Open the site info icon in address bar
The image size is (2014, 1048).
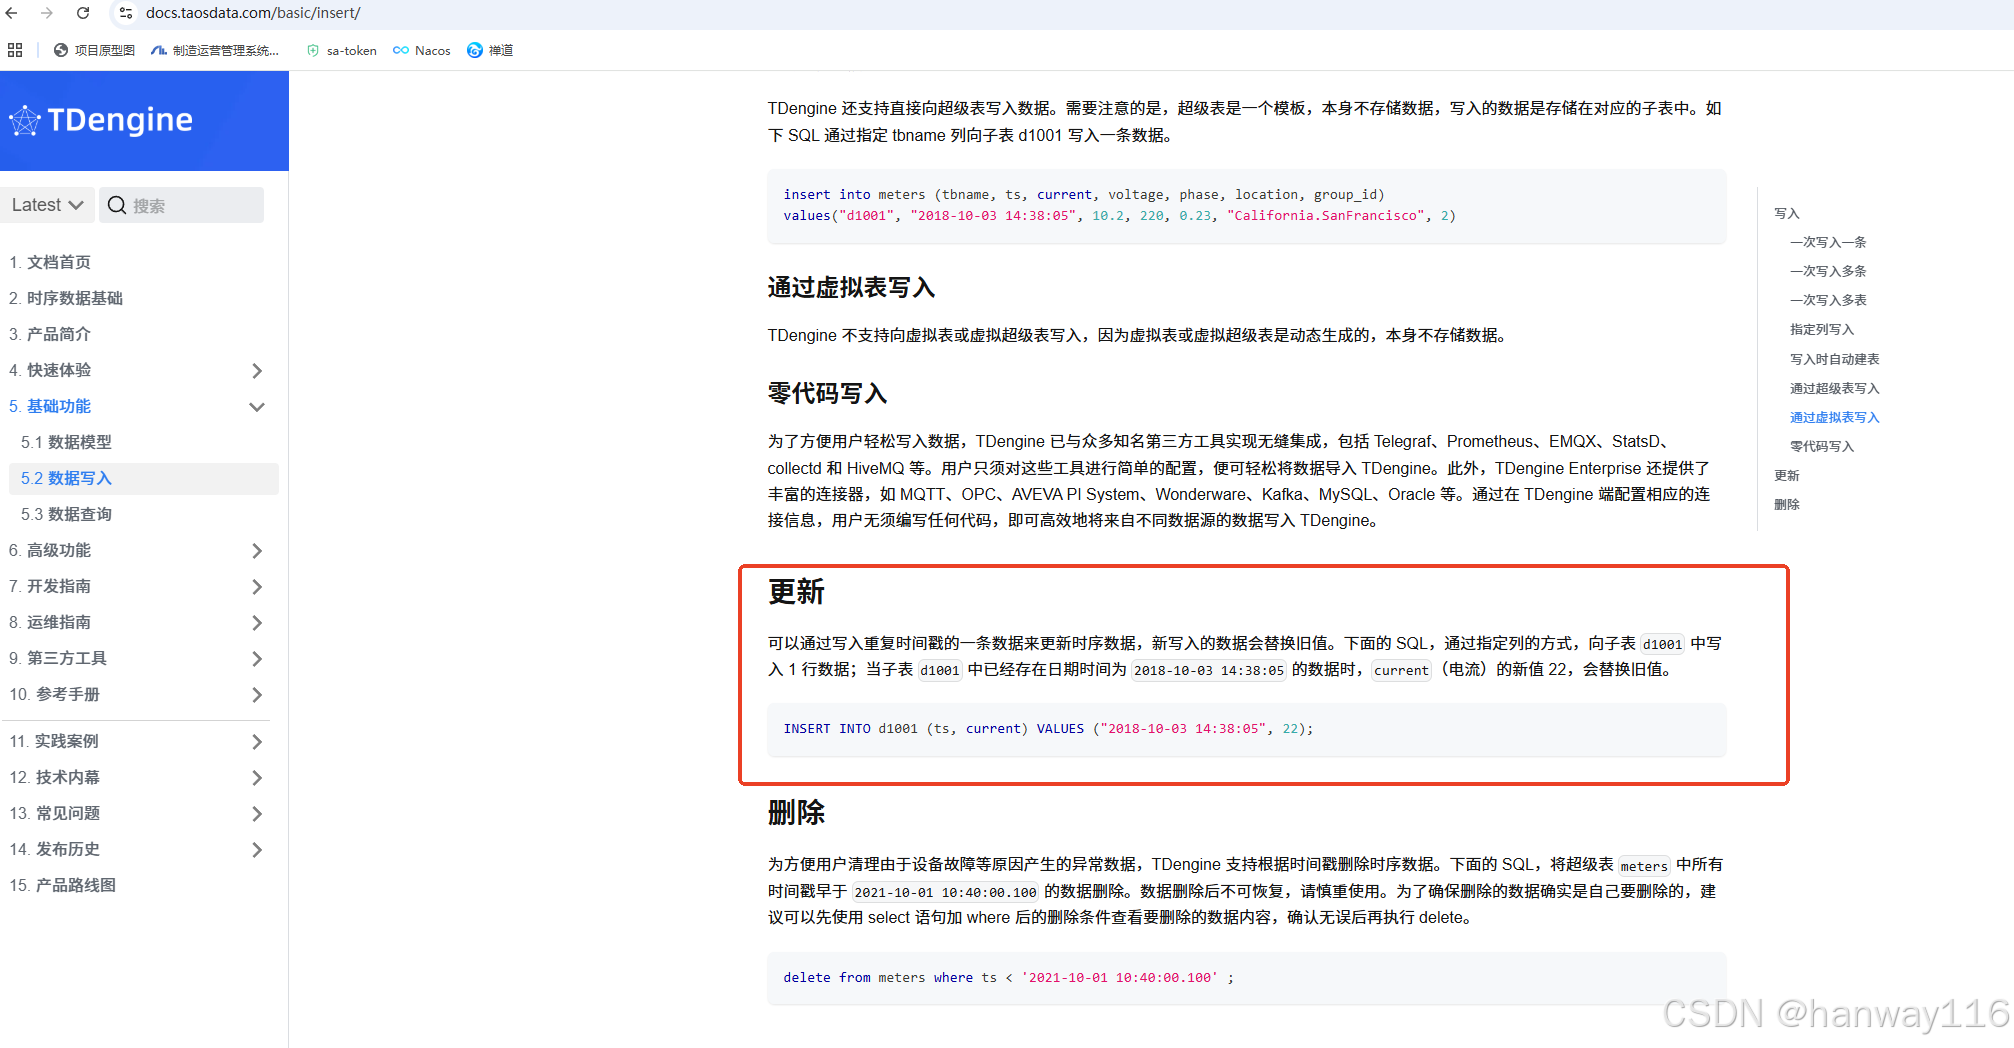(126, 13)
